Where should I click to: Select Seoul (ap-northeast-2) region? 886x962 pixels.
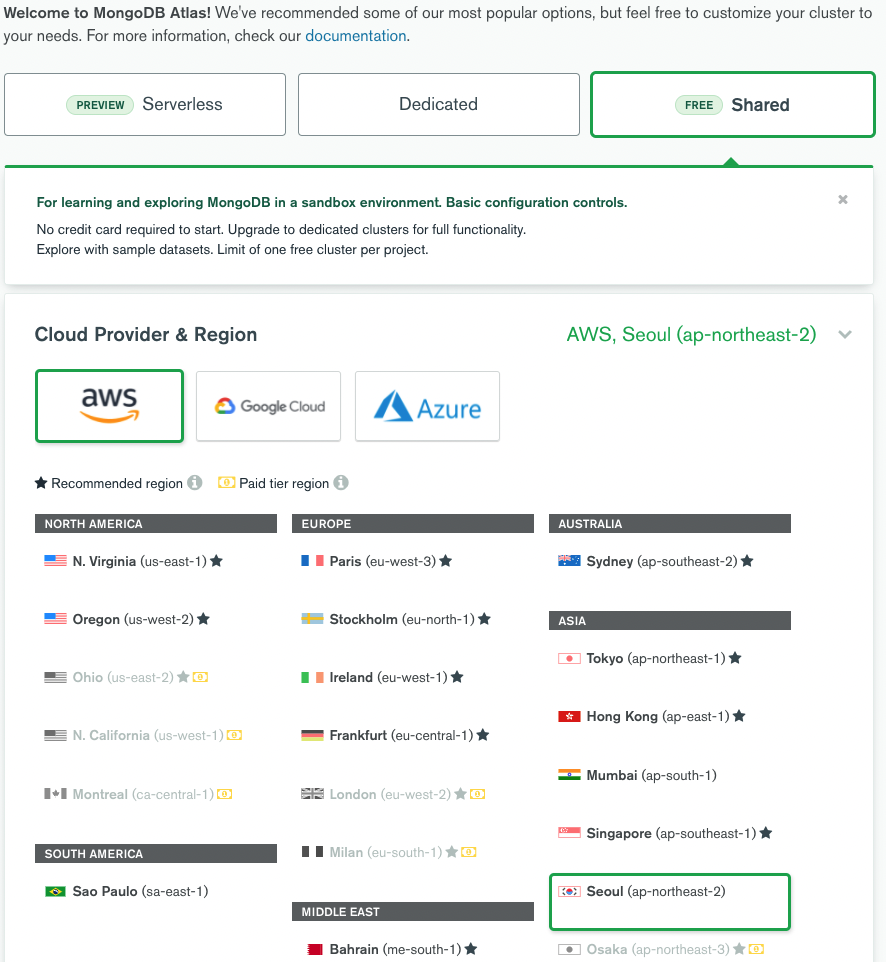click(670, 902)
